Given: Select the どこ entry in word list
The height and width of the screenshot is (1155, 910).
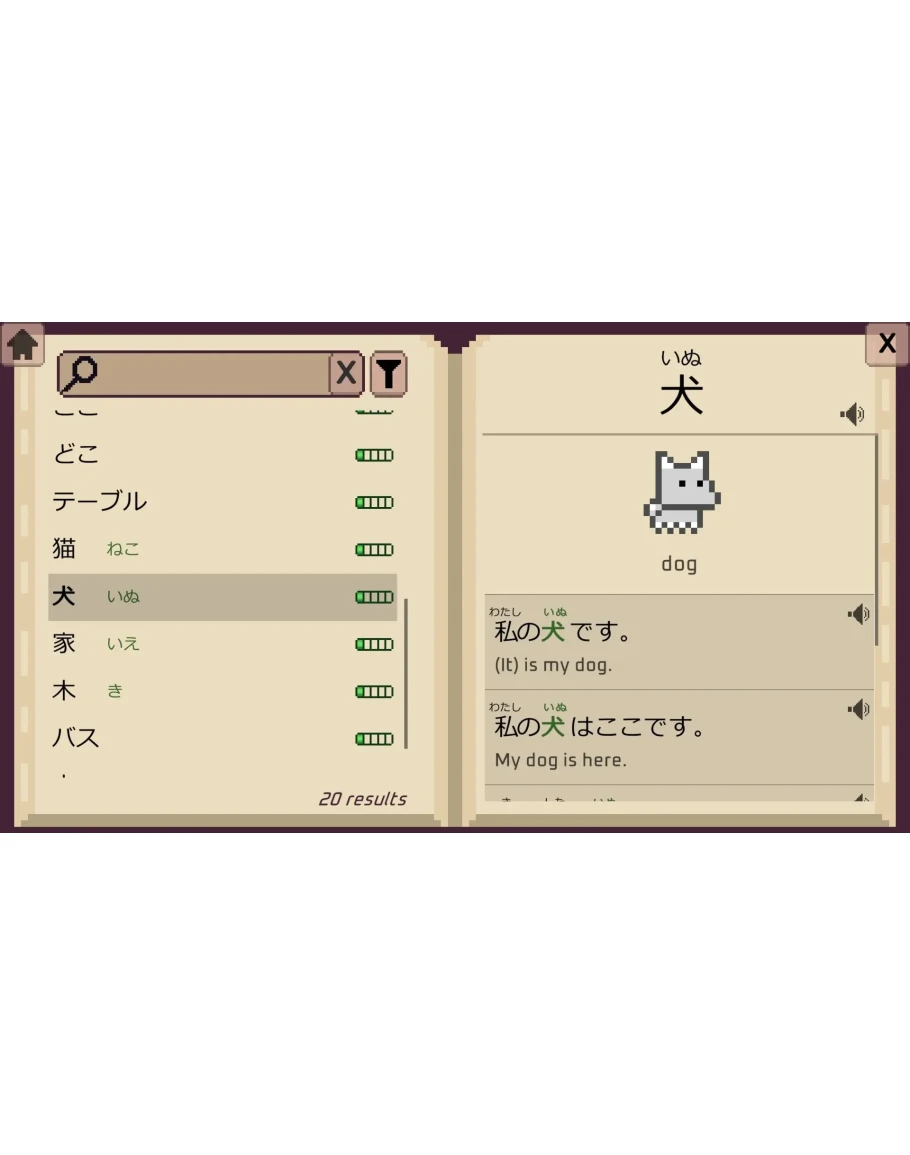Looking at the screenshot, I should point(223,454).
